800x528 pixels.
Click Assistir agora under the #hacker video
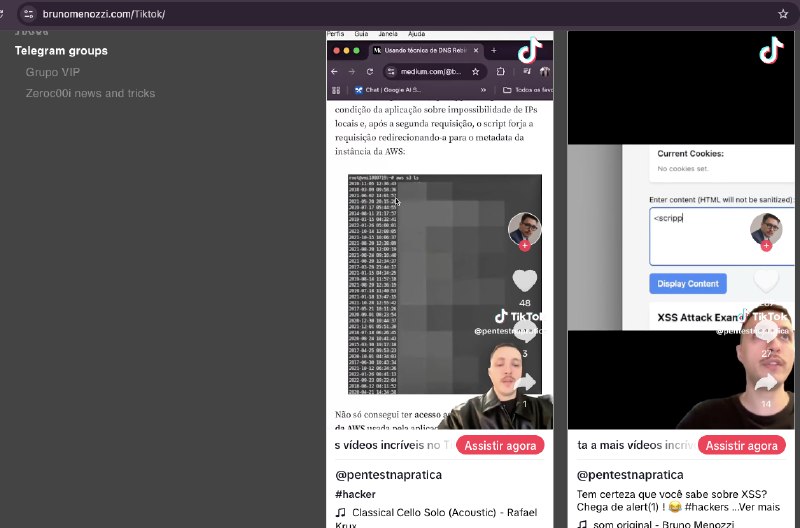click(x=500, y=445)
